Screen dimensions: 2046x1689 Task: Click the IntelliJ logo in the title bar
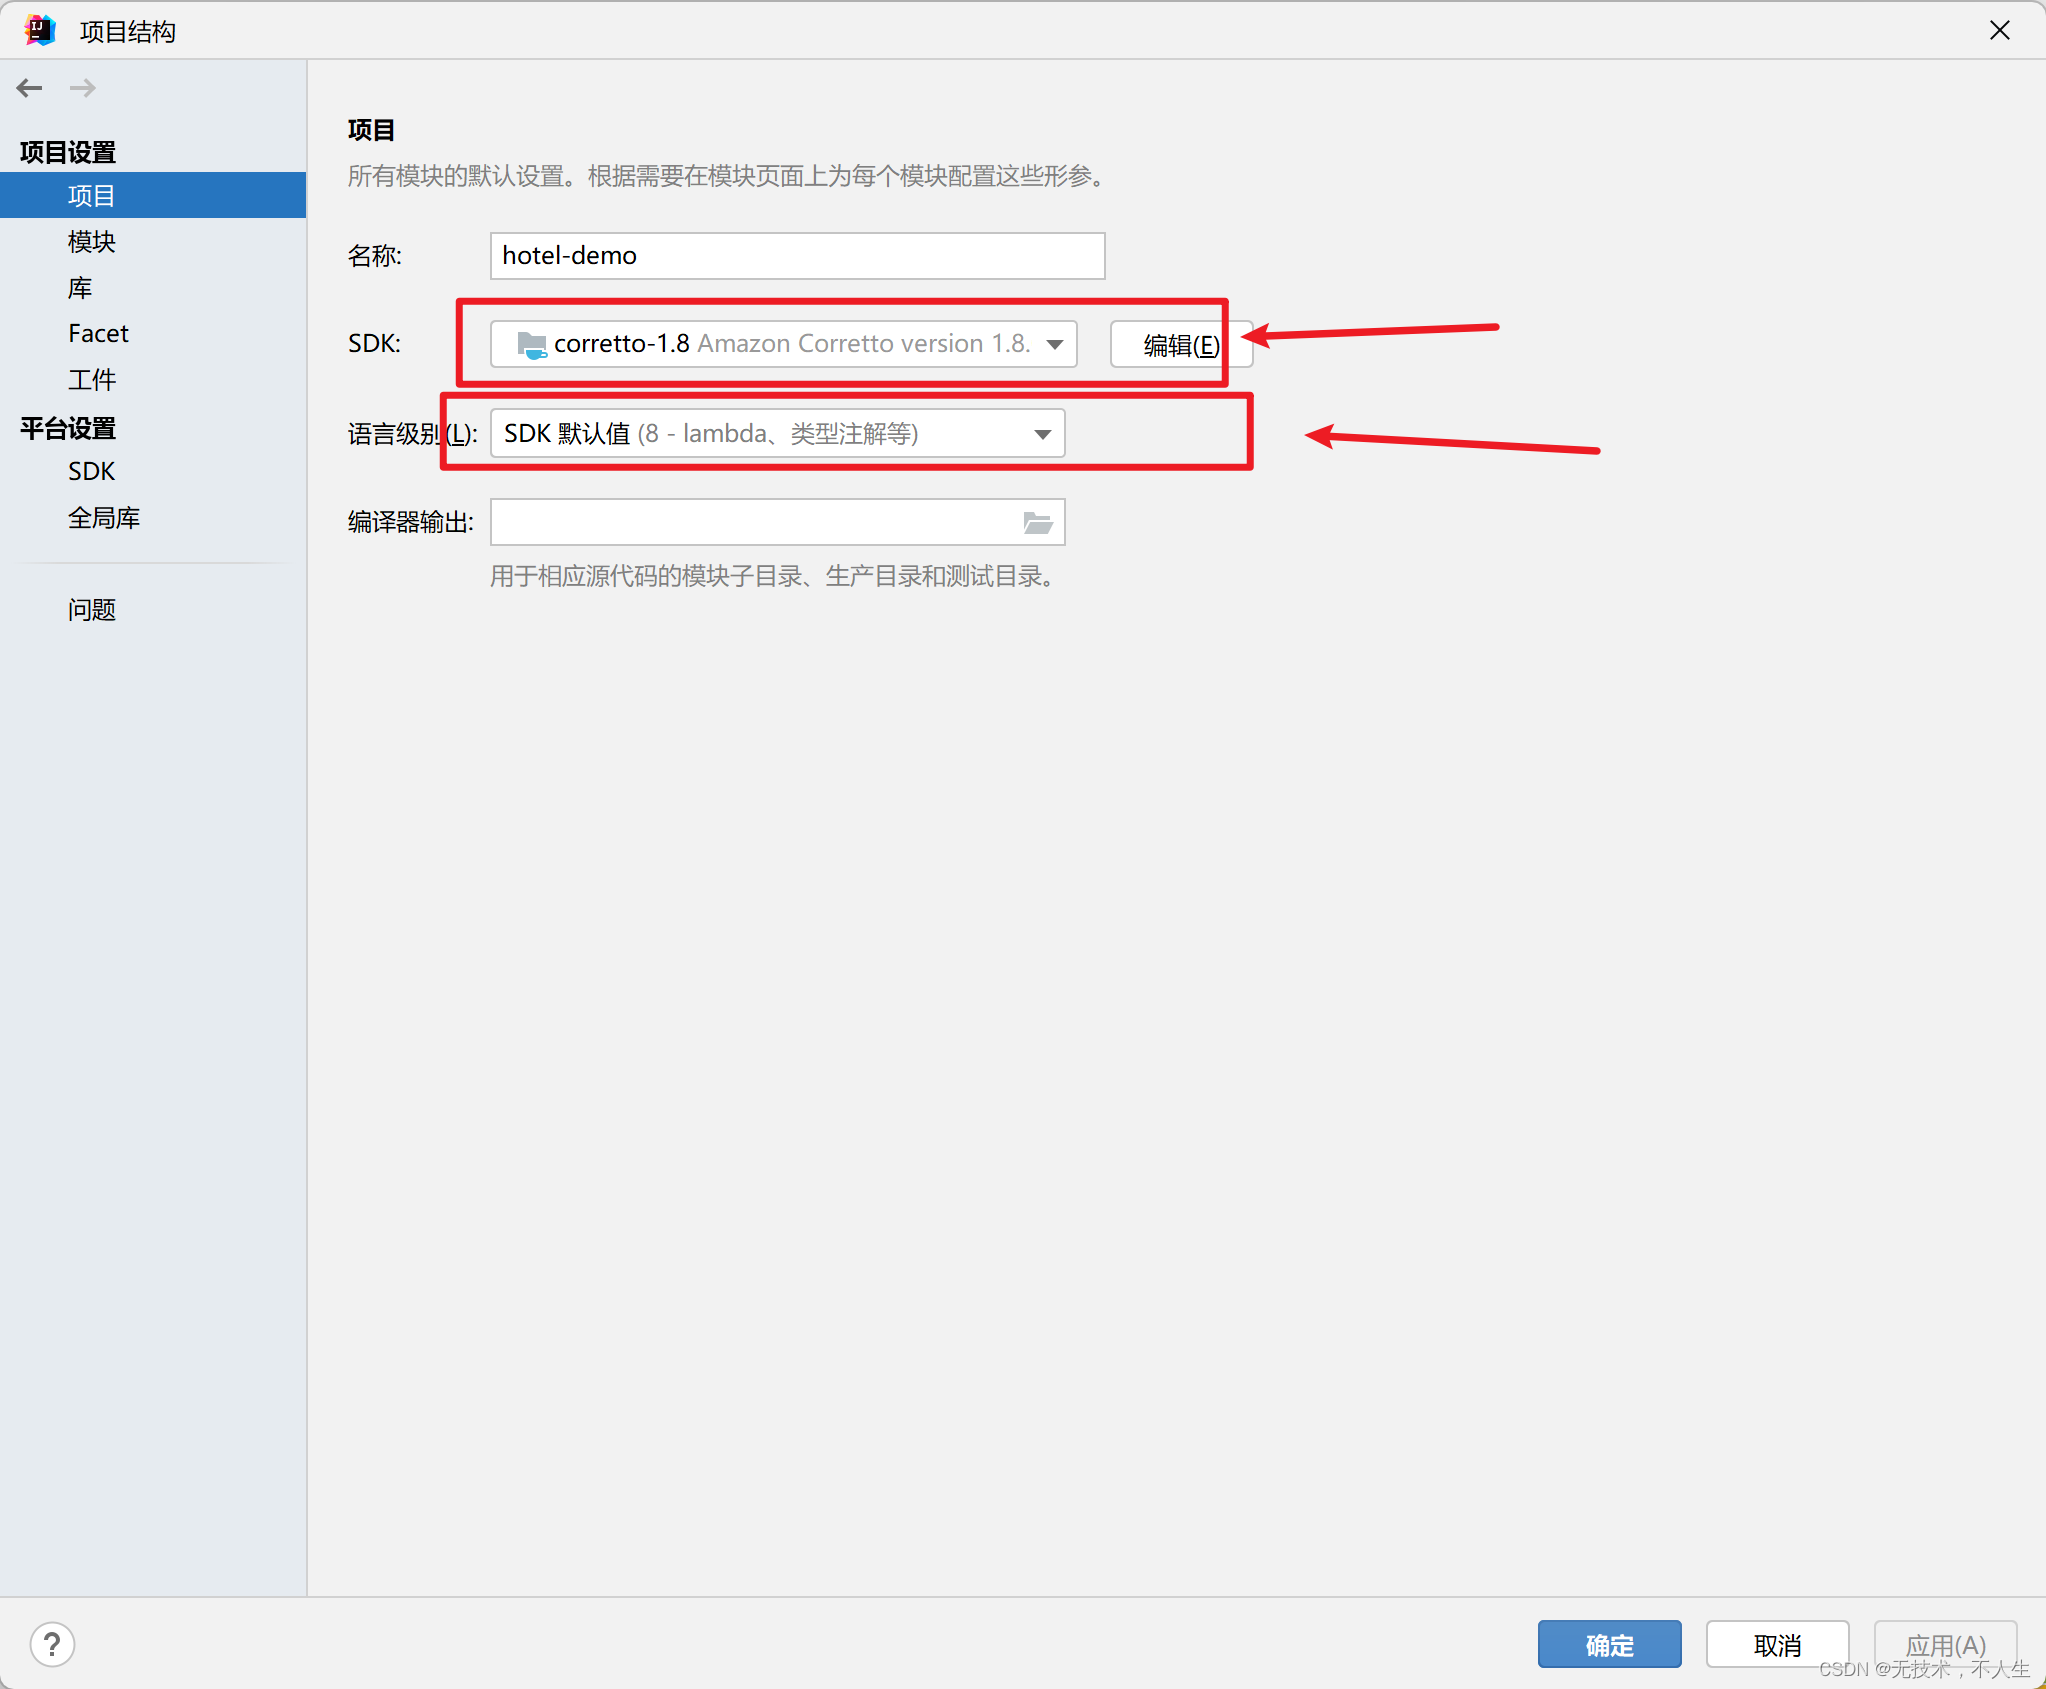tap(40, 31)
